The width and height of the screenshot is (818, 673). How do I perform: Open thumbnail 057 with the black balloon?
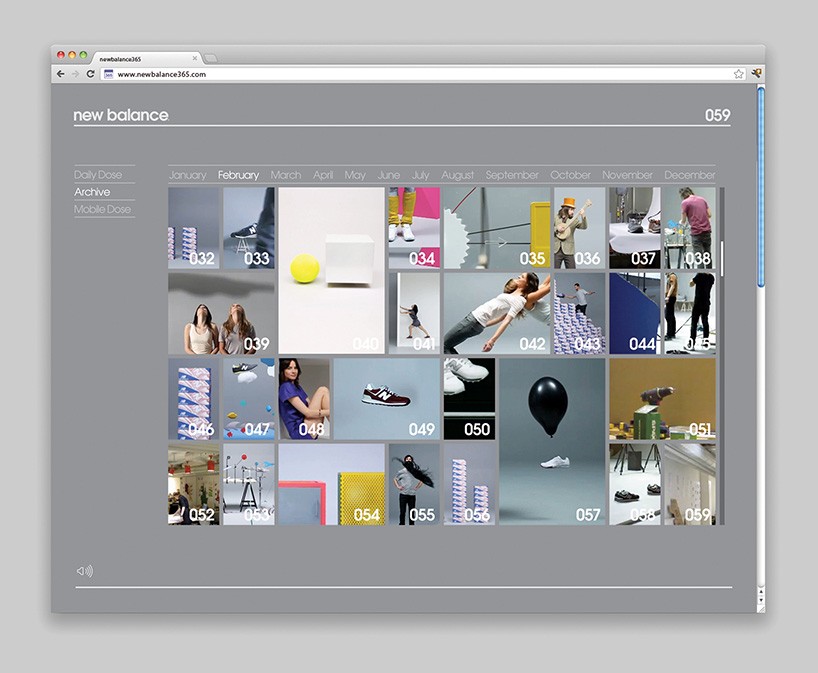pos(552,442)
